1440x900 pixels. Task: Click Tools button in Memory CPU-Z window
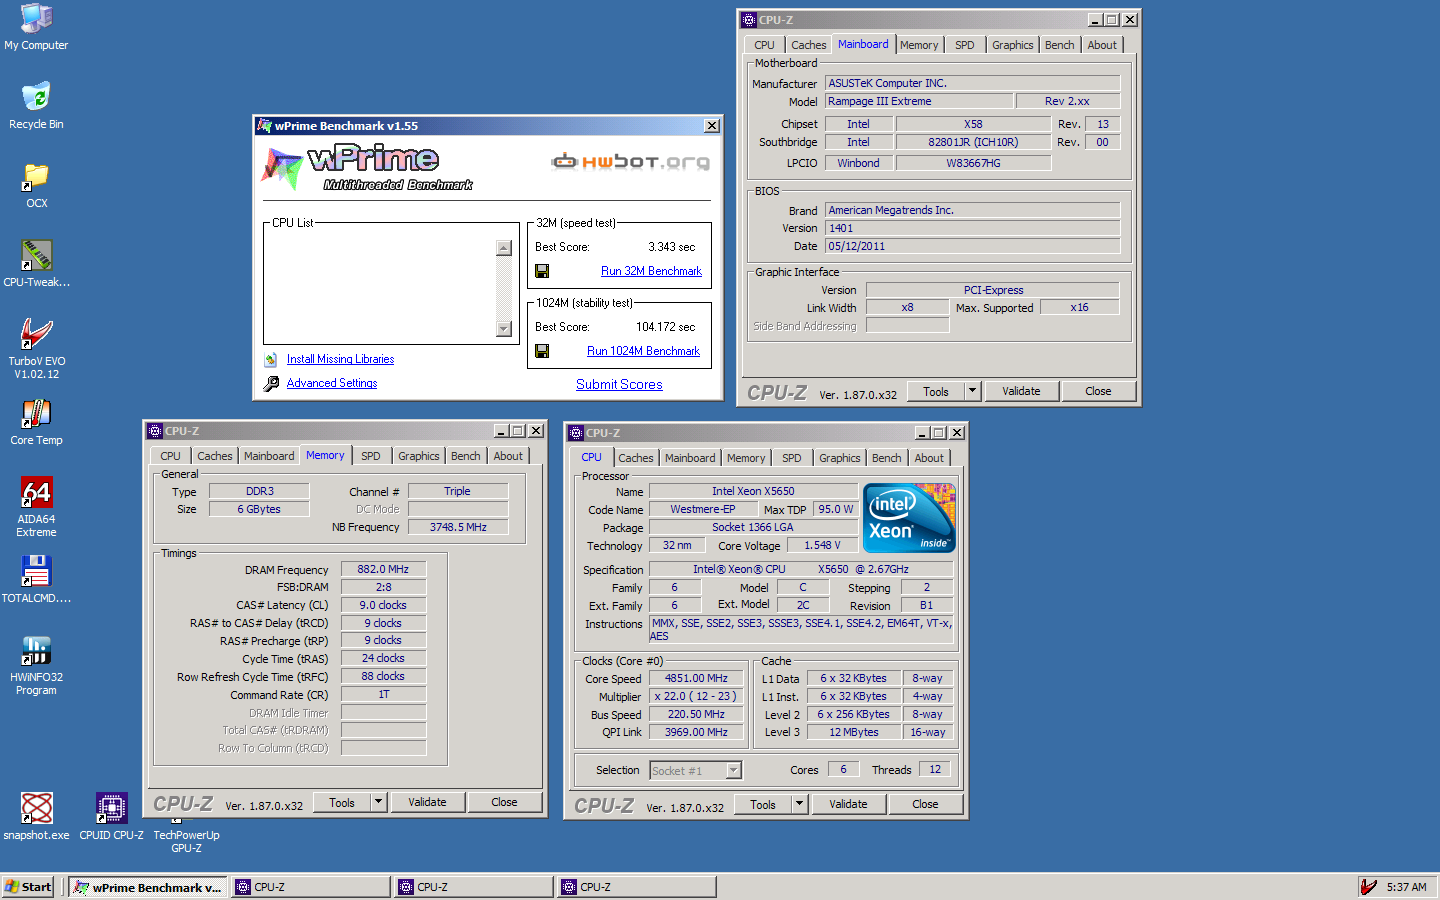point(342,802)
